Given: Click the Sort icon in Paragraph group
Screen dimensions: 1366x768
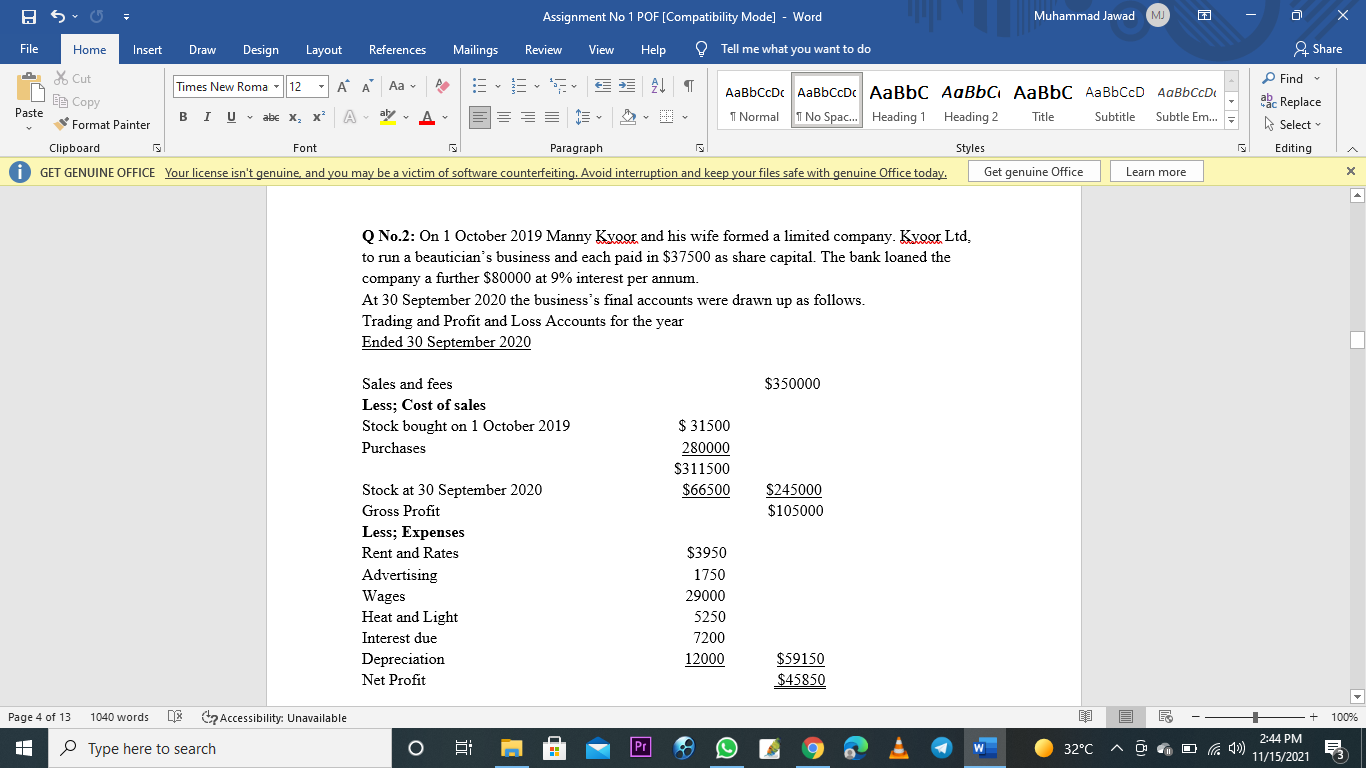Looking at the screenshot, I should (x=655, y=88).
